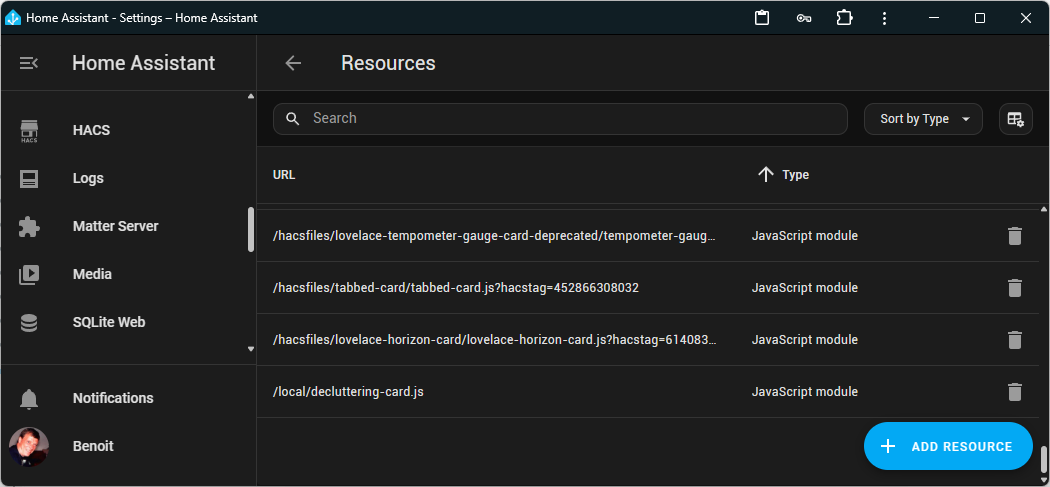Click JavaScript module in the horizon-card row
The width and height of the screenshot is (1050, 487).
pos(804,340)
